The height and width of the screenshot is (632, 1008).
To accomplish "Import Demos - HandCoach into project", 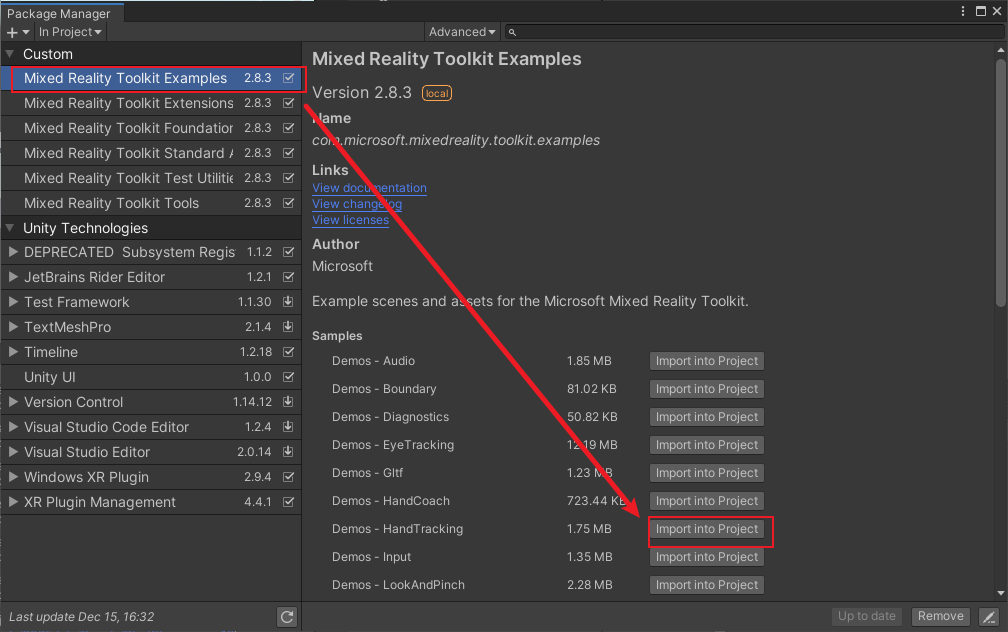I will (x=706, y=501).
